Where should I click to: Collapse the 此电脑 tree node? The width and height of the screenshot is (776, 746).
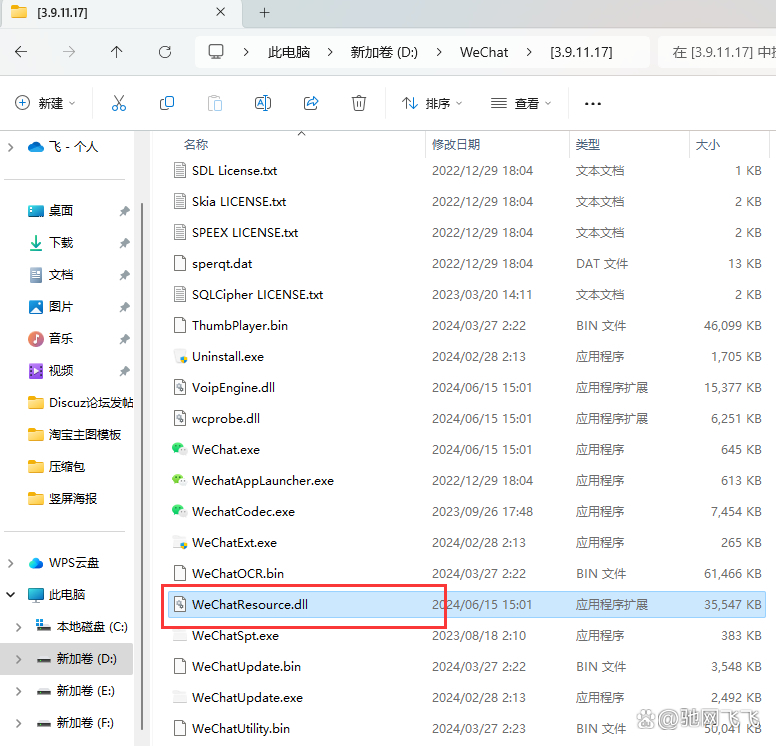click(x=10, y=595)
